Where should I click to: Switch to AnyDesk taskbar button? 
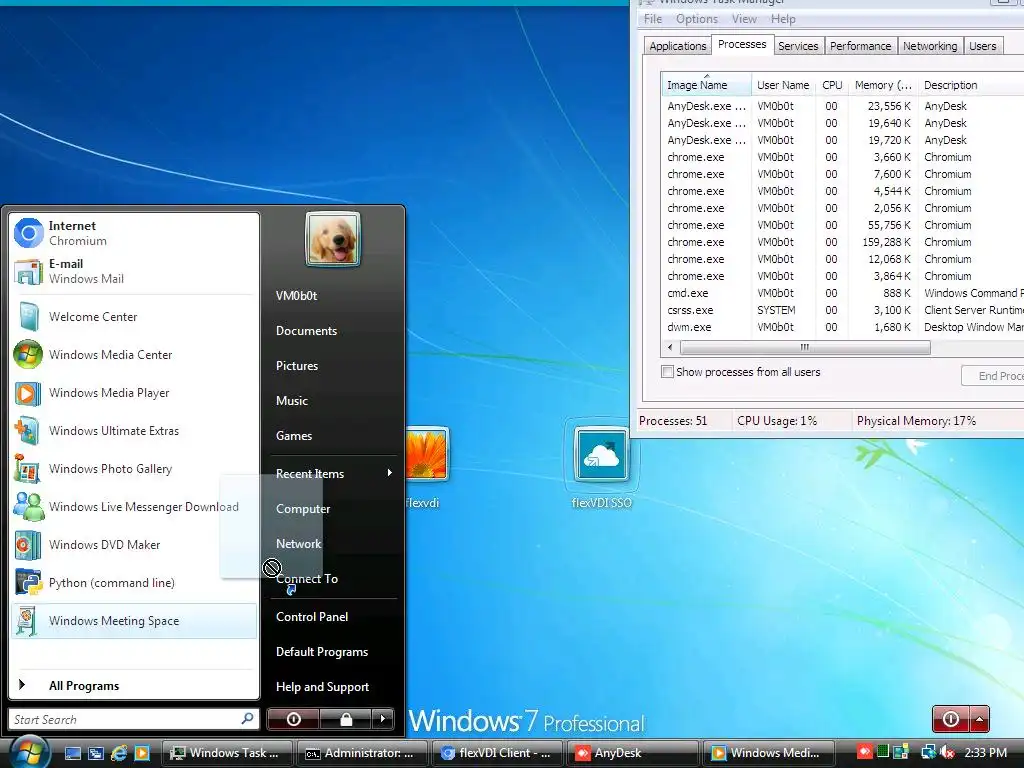632,753
